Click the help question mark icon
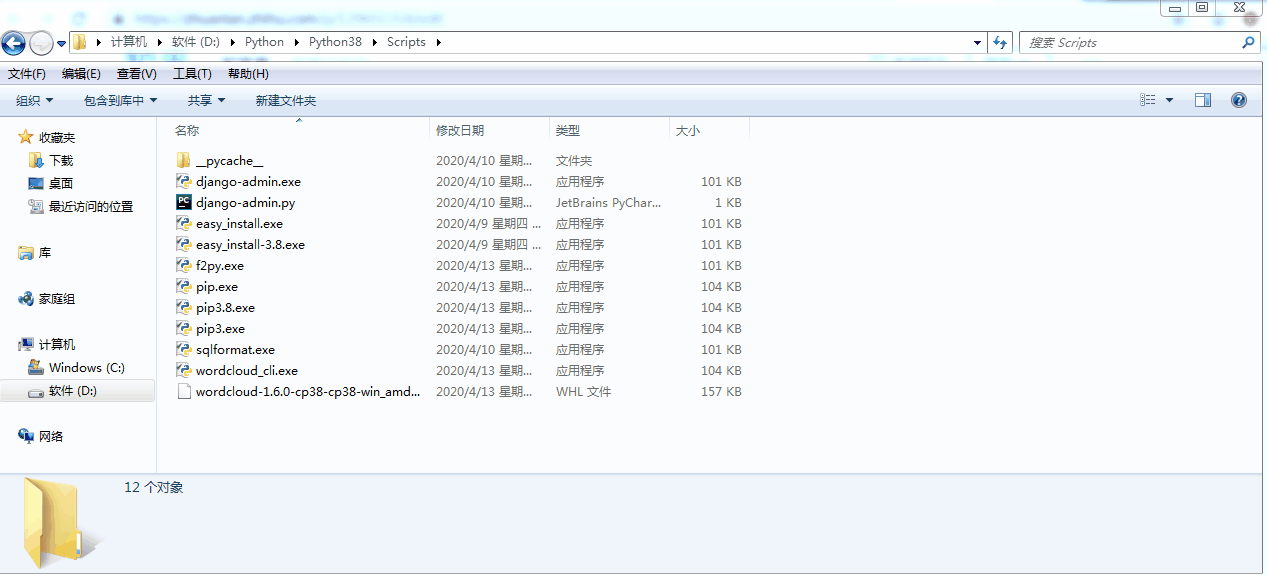The width and height of the screenshot is (1267, 575). point(1239,100)
